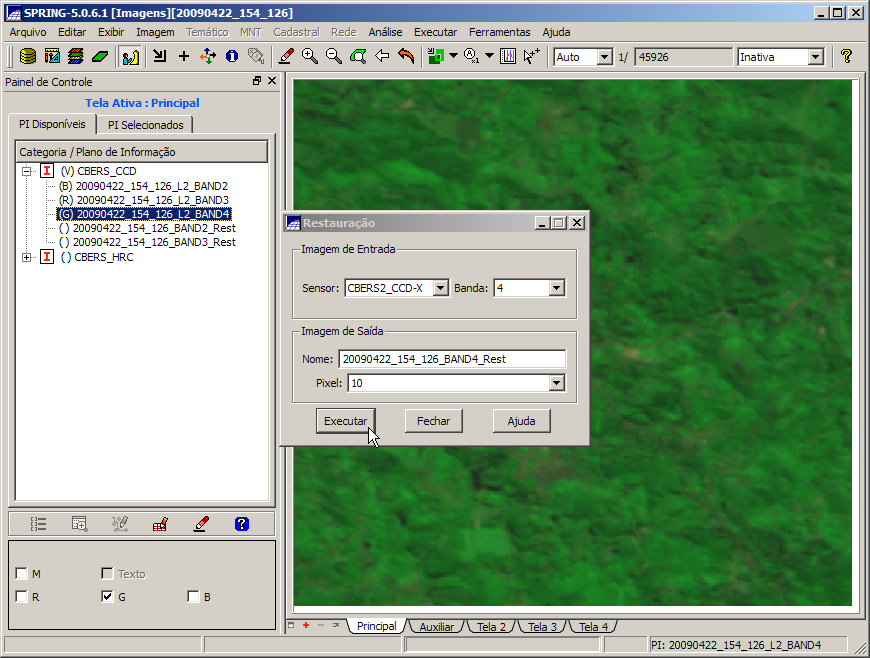Open the Pixel size dropdown

[x=557, y=383]
